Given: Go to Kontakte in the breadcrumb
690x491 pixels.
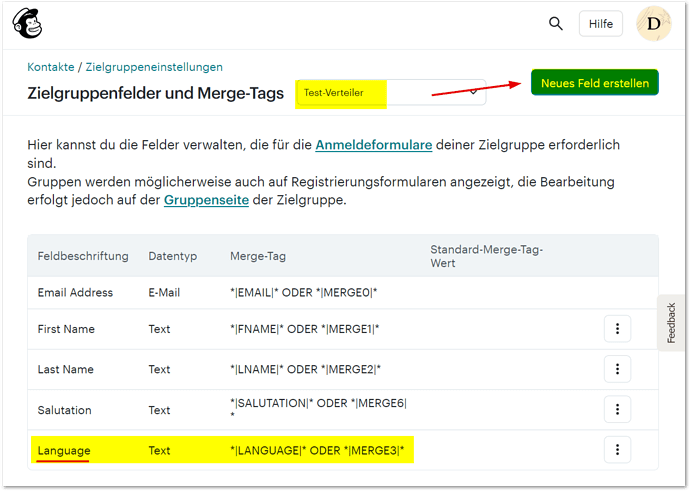Looking at the screenshot, I should 50,67.
